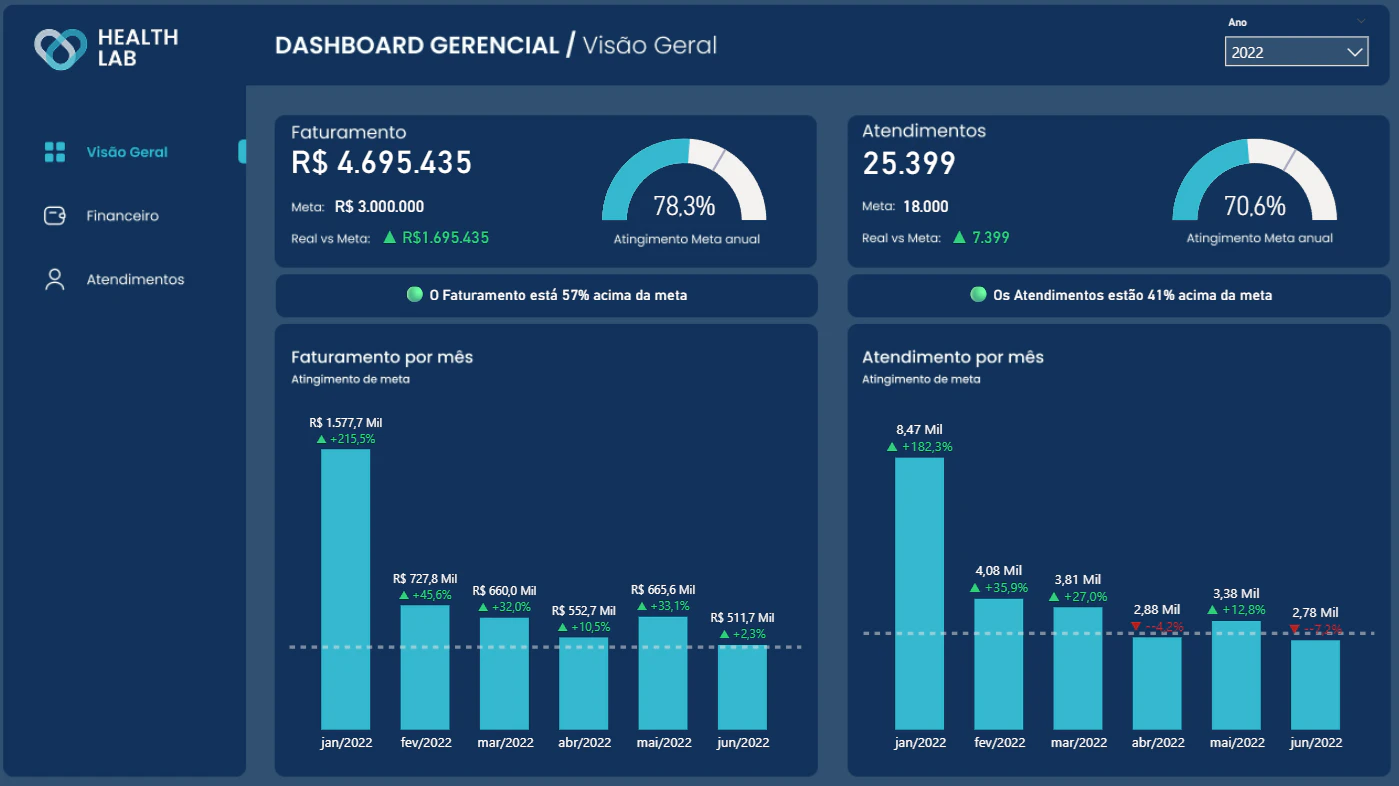Click the 'Faturamento por mês' title
1399x786 pixels.
382,357
